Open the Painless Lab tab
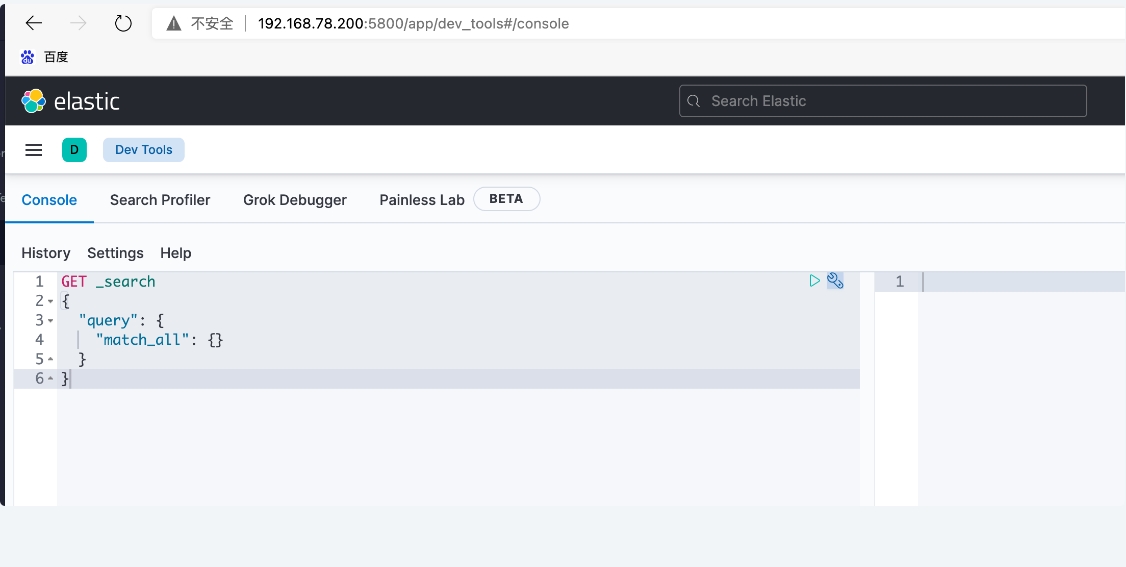The height and width of the screenshot is (567, 1126). click(x=422, y=200)
